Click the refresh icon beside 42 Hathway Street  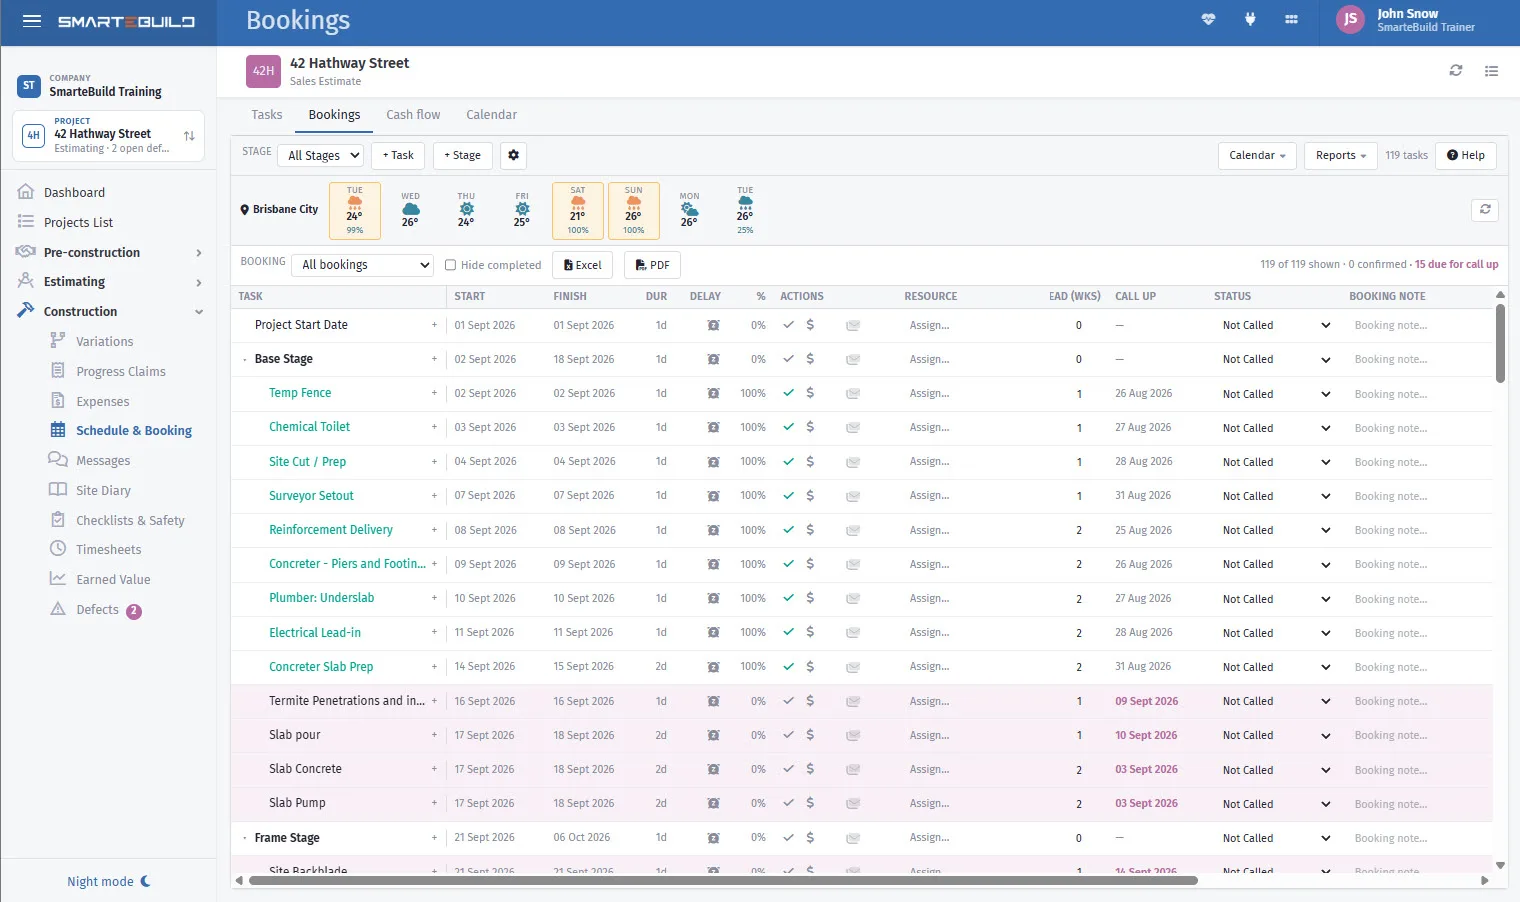[1456, 71]
